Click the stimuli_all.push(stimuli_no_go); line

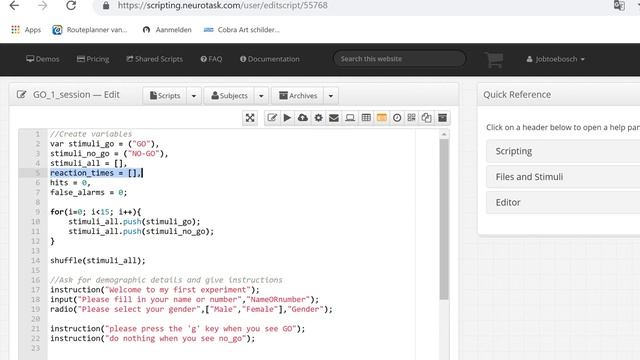click(x=141, y=231)
